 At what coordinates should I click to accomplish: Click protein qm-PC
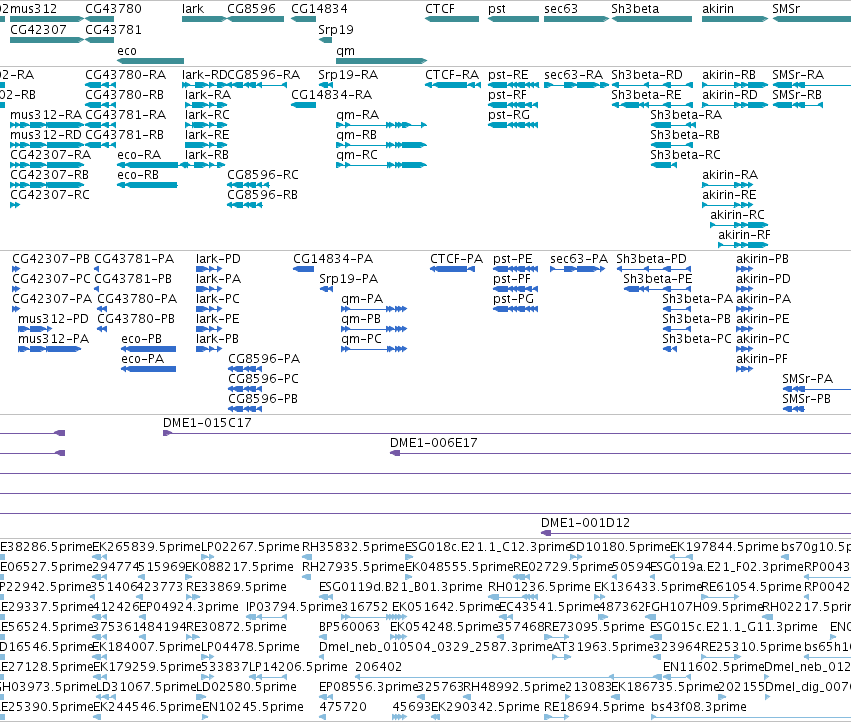tap(361, 339)
